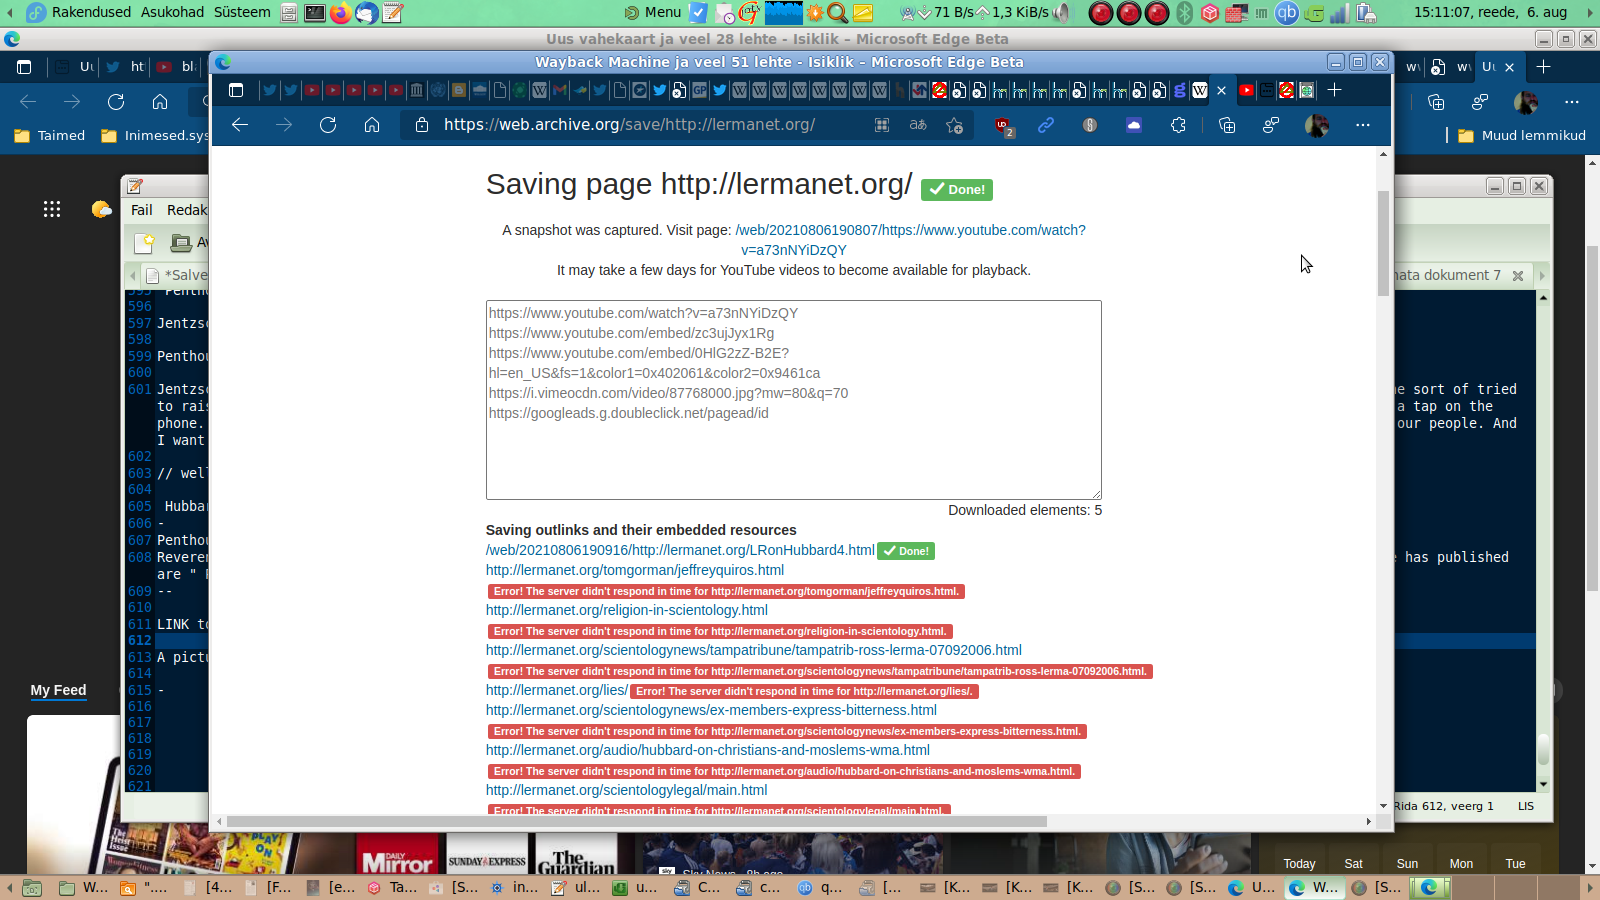Click The Guardian thumbnail in the news feed
Screen dimensions: 1600x900
click(577, 853)
